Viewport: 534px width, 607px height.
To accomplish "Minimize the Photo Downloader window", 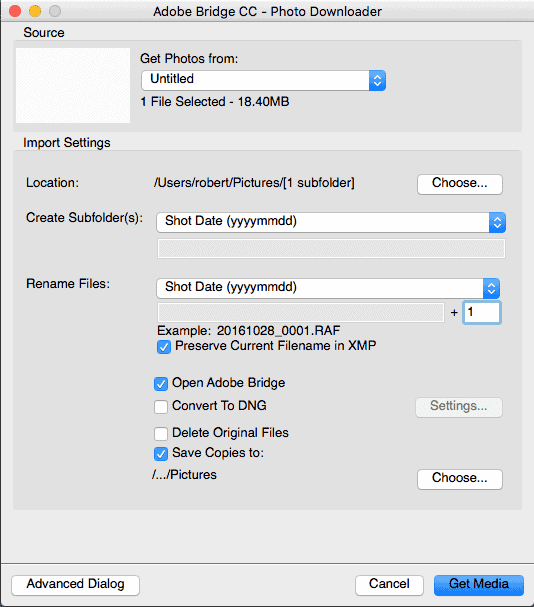I will tap(35, 11).
